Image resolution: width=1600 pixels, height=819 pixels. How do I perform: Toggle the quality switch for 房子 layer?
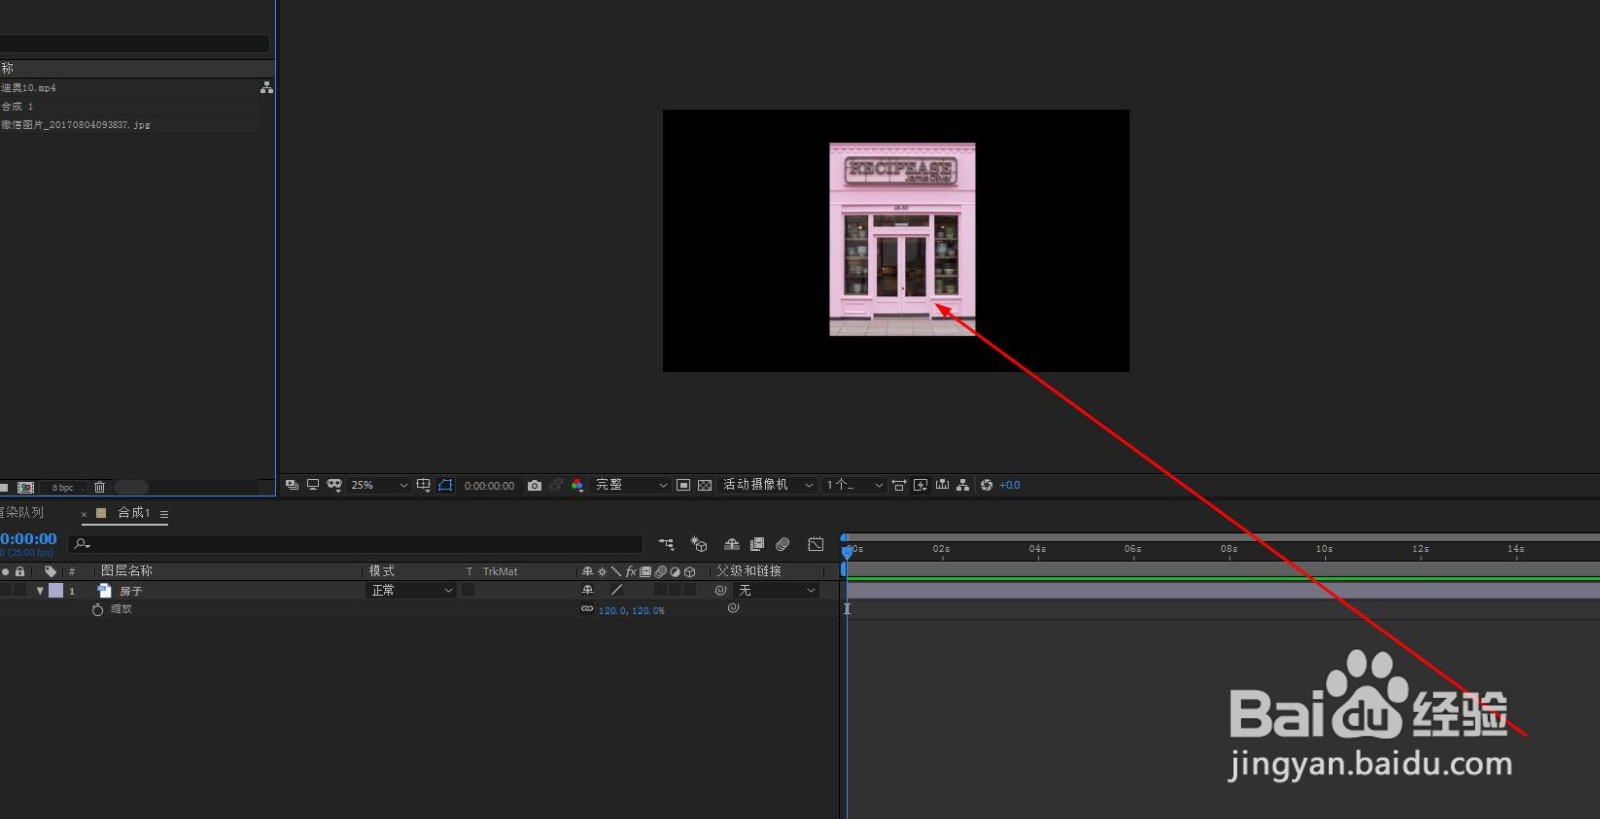pyautogui.click(x=617, y=590)
